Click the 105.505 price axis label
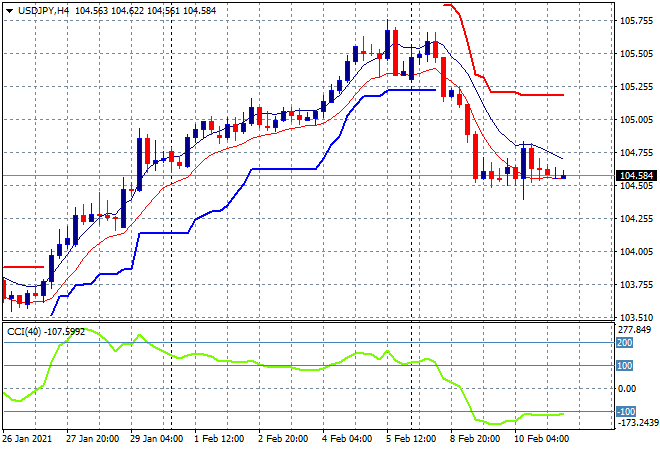The image size is (660, 450). point(636,53)
